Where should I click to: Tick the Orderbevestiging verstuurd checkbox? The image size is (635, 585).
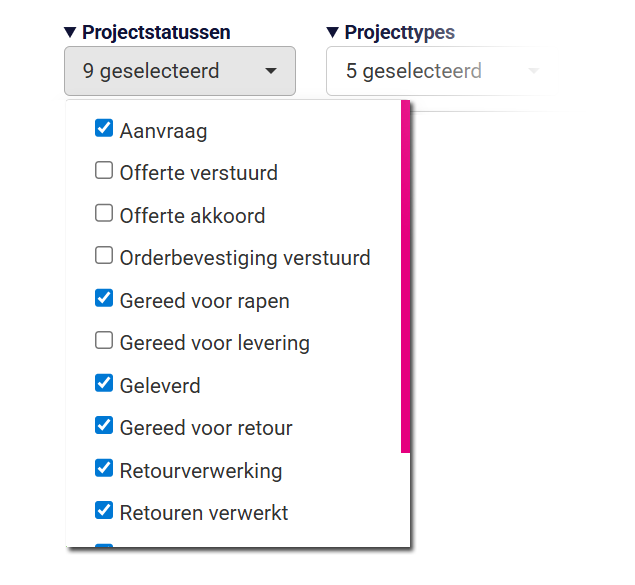pyautogui.click(x=104, y=256)
